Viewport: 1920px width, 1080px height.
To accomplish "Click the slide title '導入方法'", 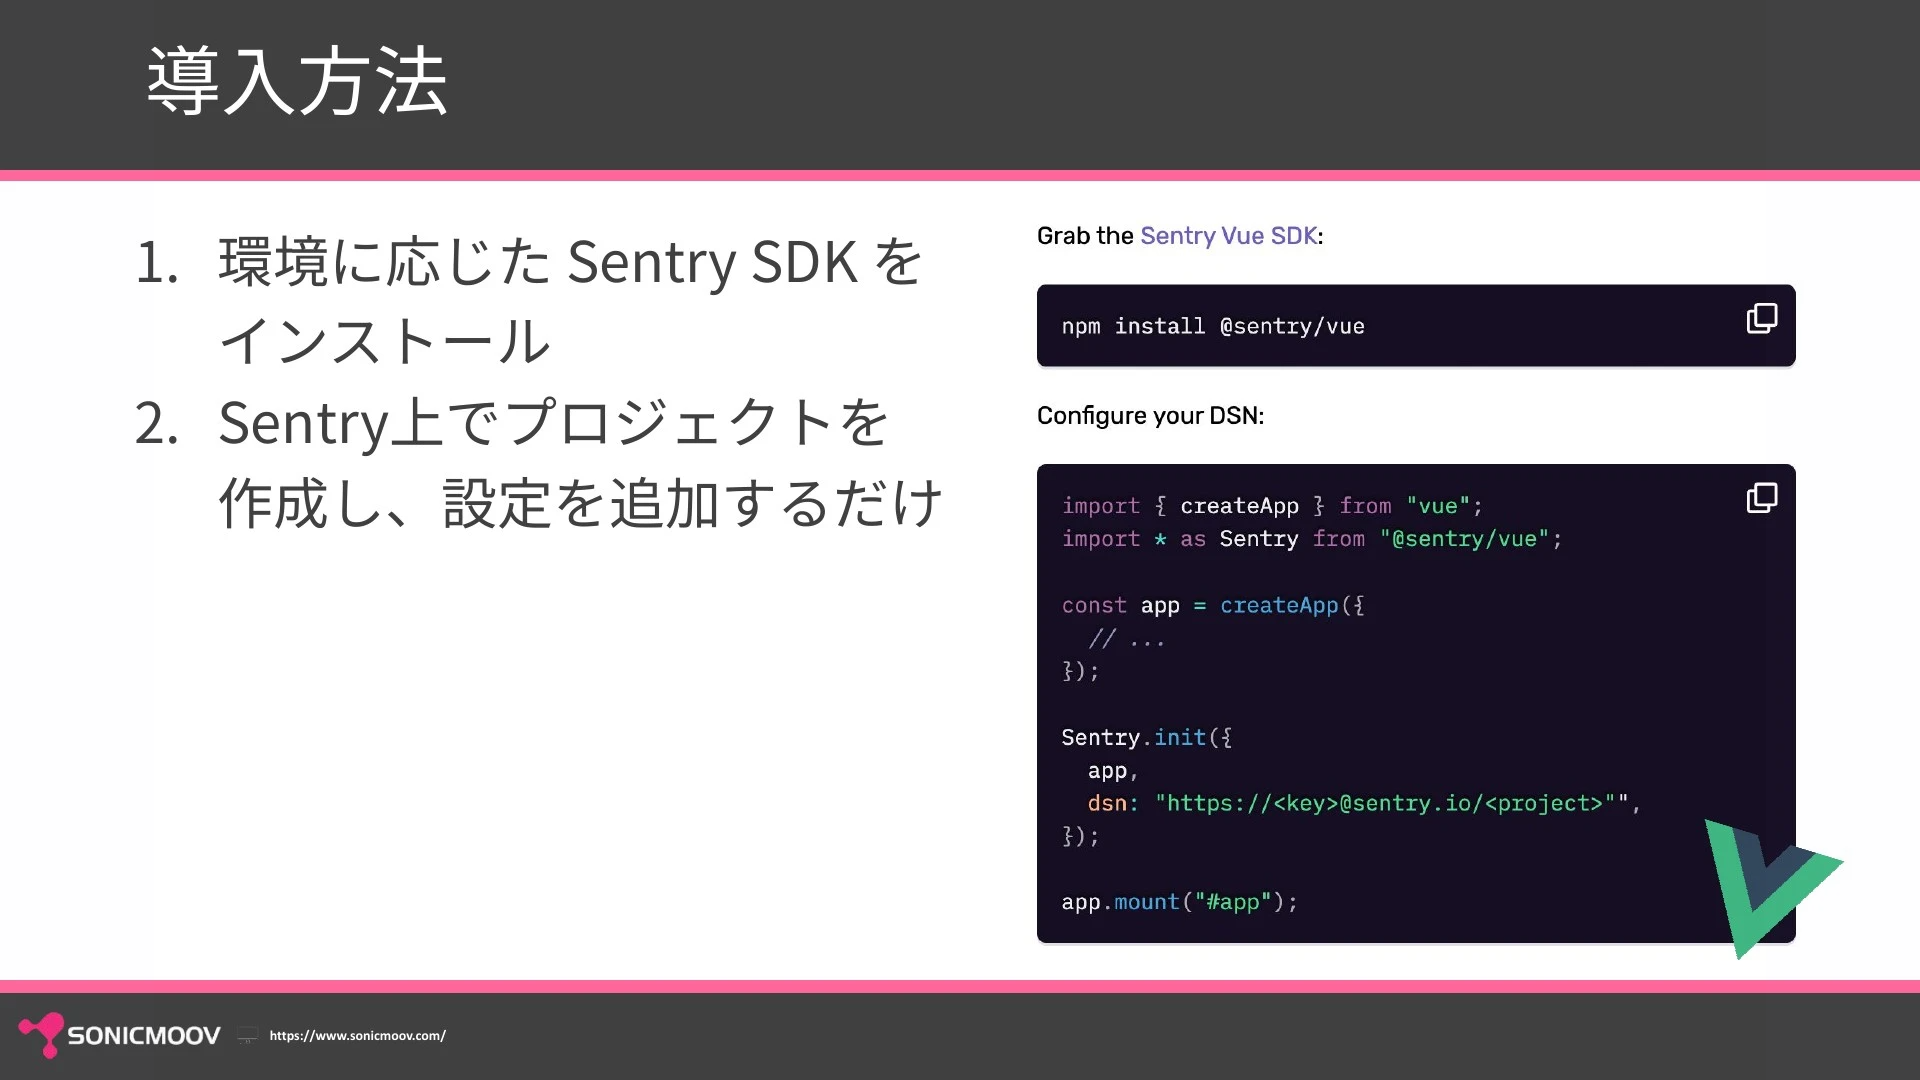I will tap(297, 81).
